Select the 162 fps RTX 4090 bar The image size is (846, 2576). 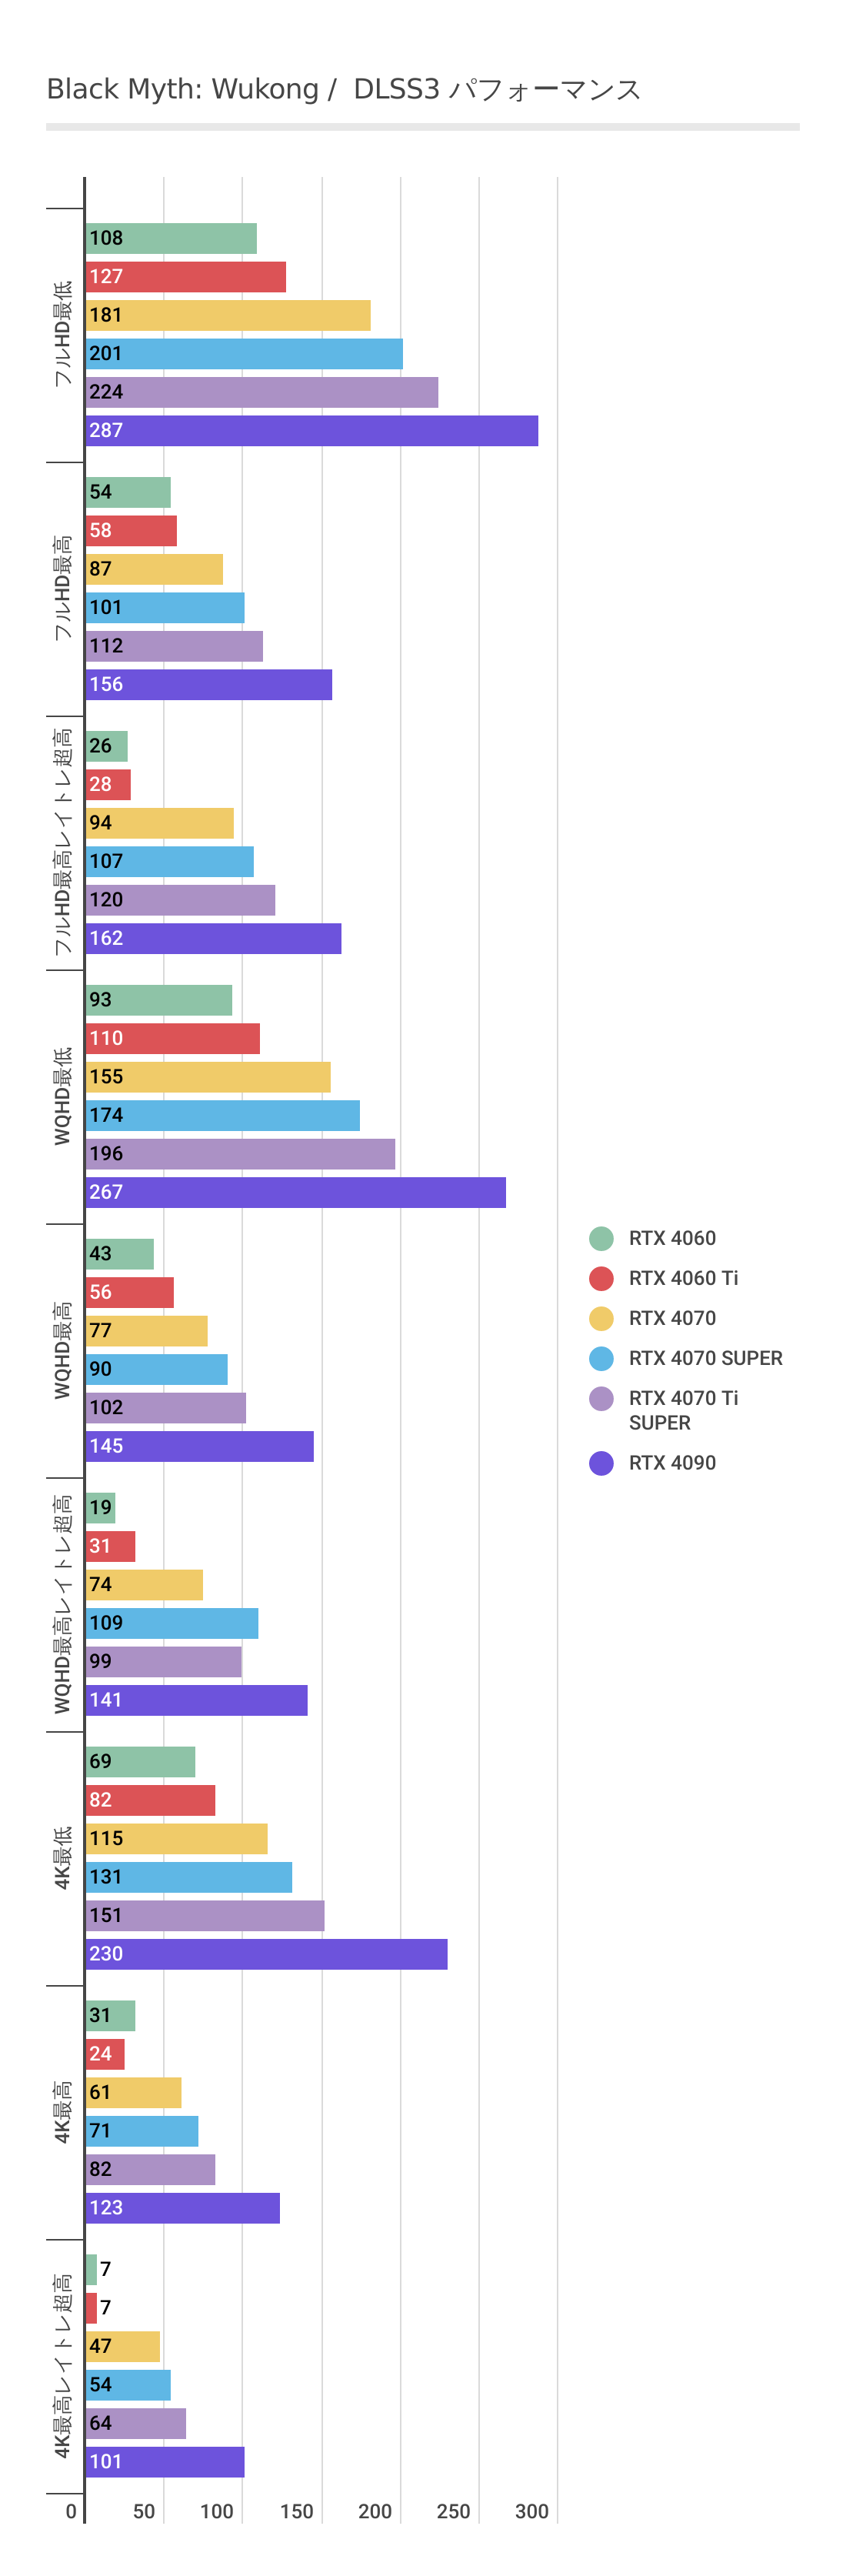click(214, 939)
